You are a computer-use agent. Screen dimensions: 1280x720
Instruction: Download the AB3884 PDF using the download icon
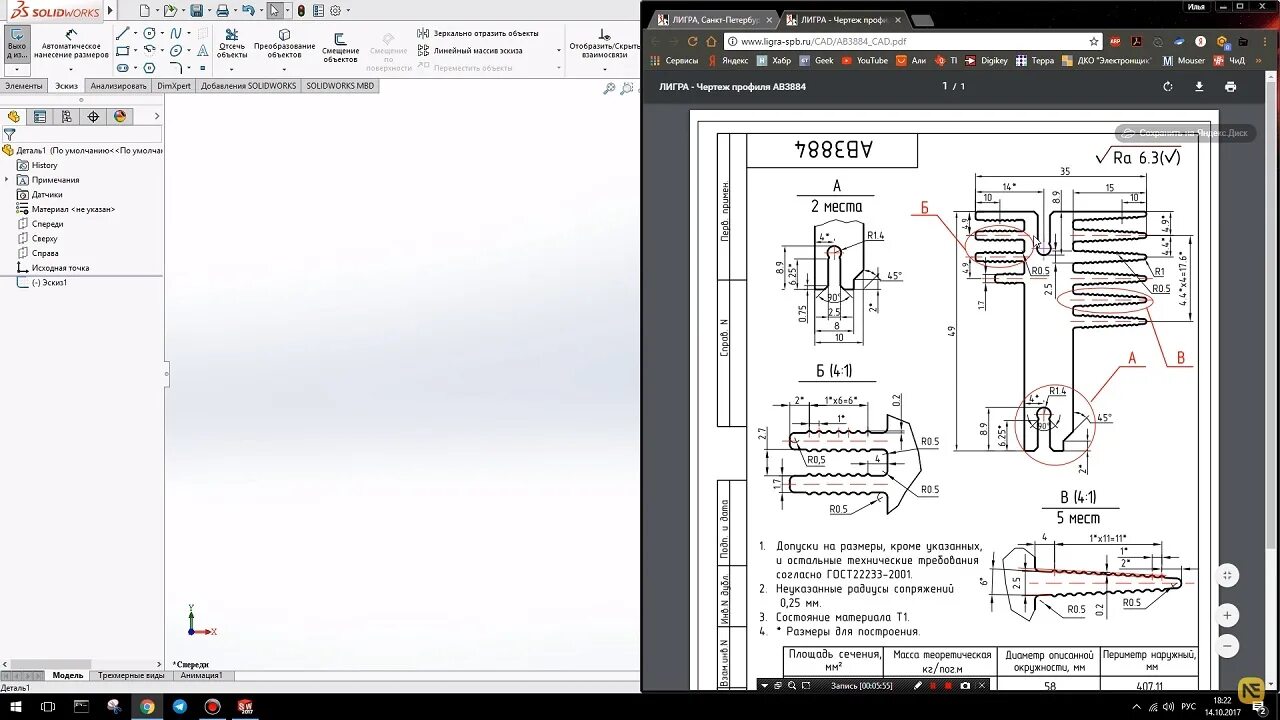[1198, 87]
